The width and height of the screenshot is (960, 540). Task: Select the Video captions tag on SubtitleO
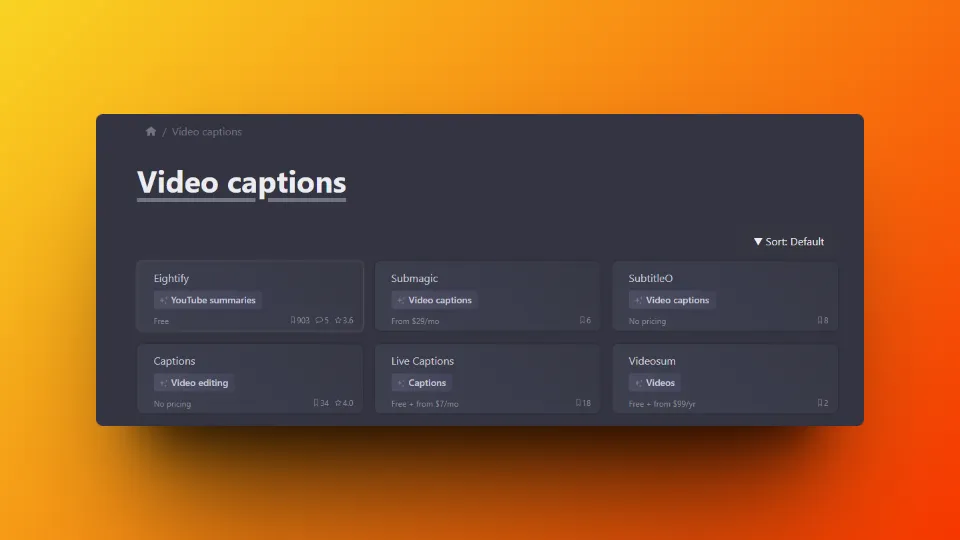point(672,300)
